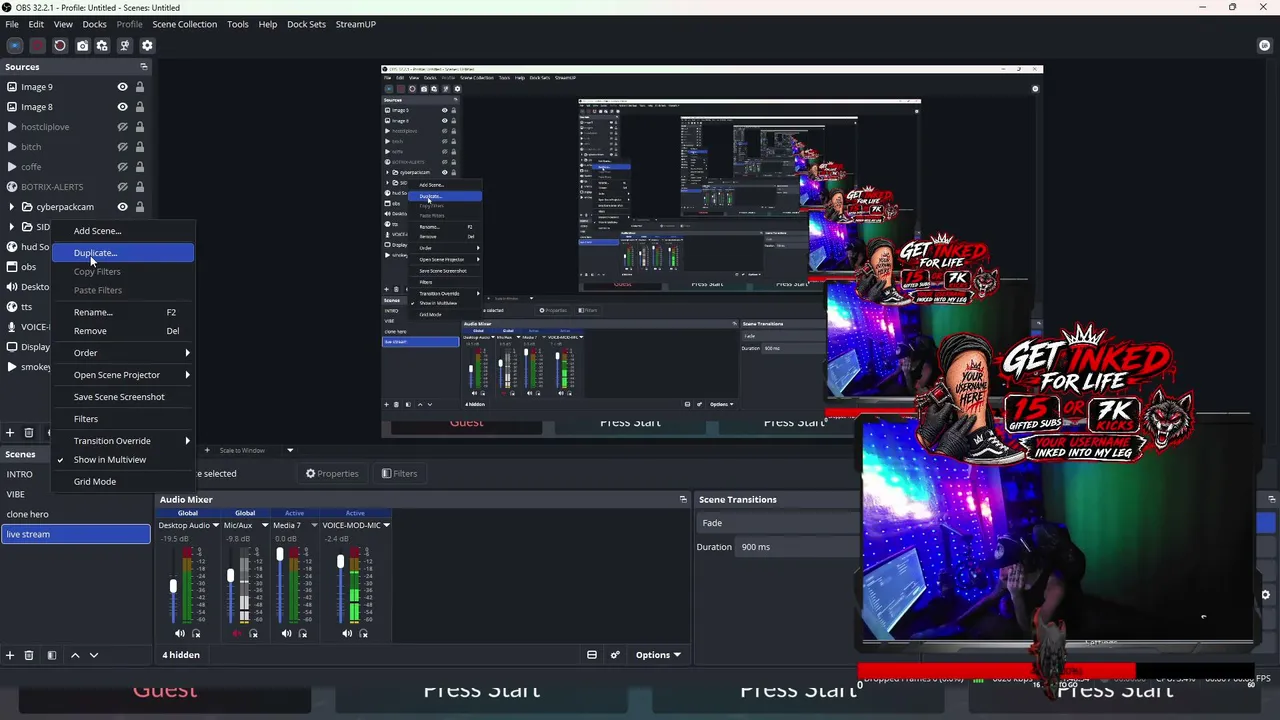Expand the cyberpackcam group
The image size is (1280, 720).
point(12,207)
